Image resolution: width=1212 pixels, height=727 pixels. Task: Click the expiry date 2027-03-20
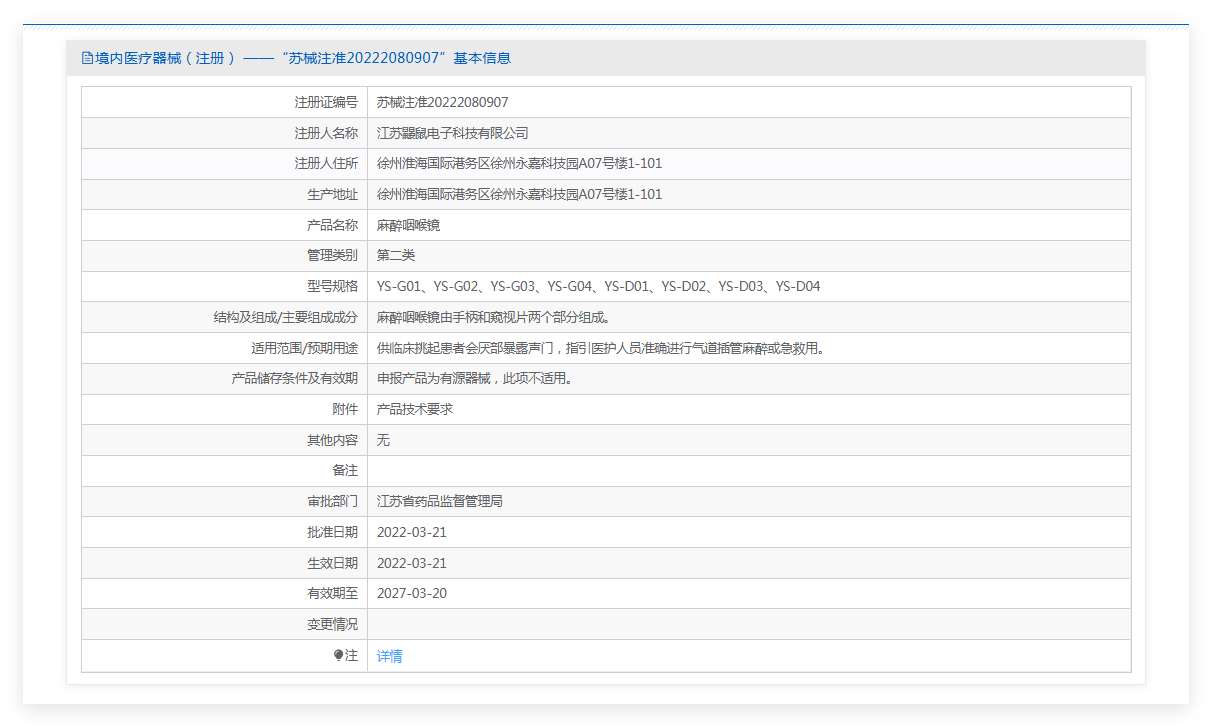(x=411, y=593)
